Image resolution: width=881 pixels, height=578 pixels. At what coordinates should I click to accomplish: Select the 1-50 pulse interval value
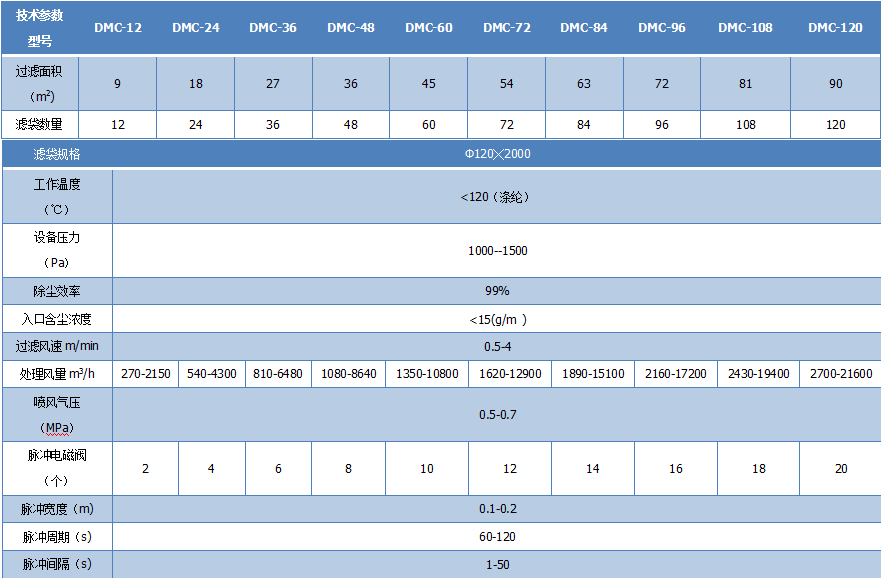tap(497, 564)
